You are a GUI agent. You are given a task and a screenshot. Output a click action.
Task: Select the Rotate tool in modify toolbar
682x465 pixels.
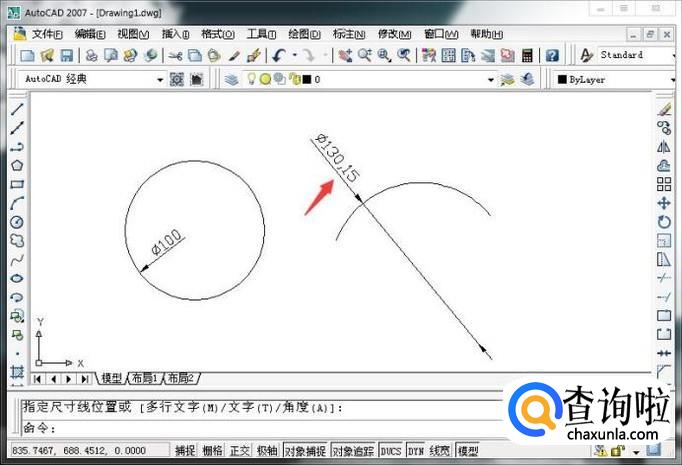(x=664, y=222)
